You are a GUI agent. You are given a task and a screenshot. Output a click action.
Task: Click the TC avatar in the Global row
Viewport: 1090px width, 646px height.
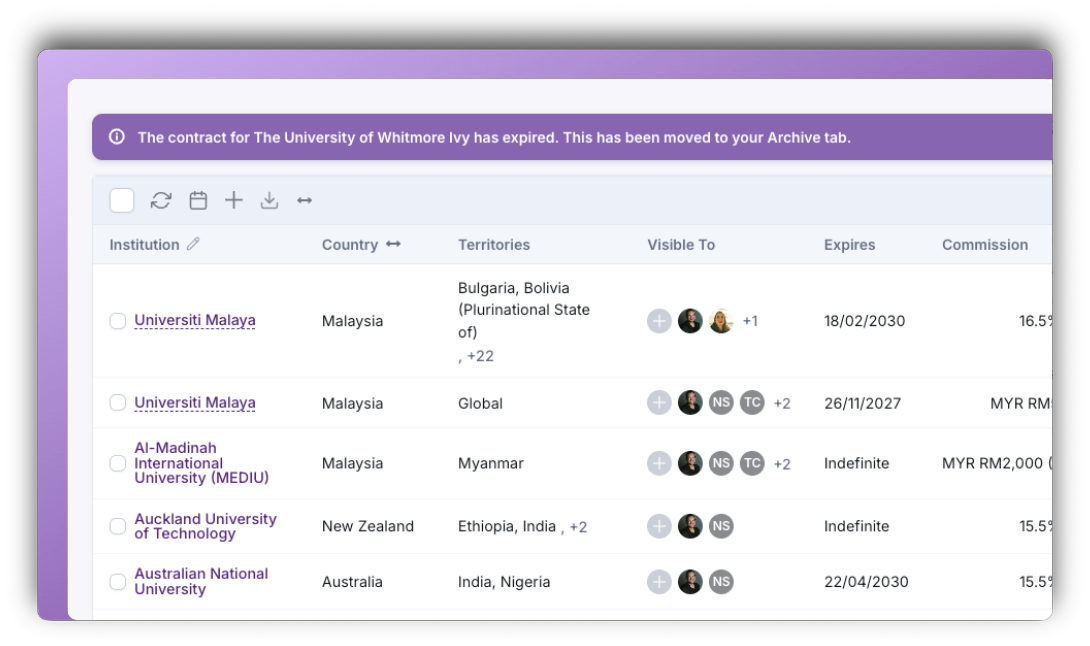(752, 403)
